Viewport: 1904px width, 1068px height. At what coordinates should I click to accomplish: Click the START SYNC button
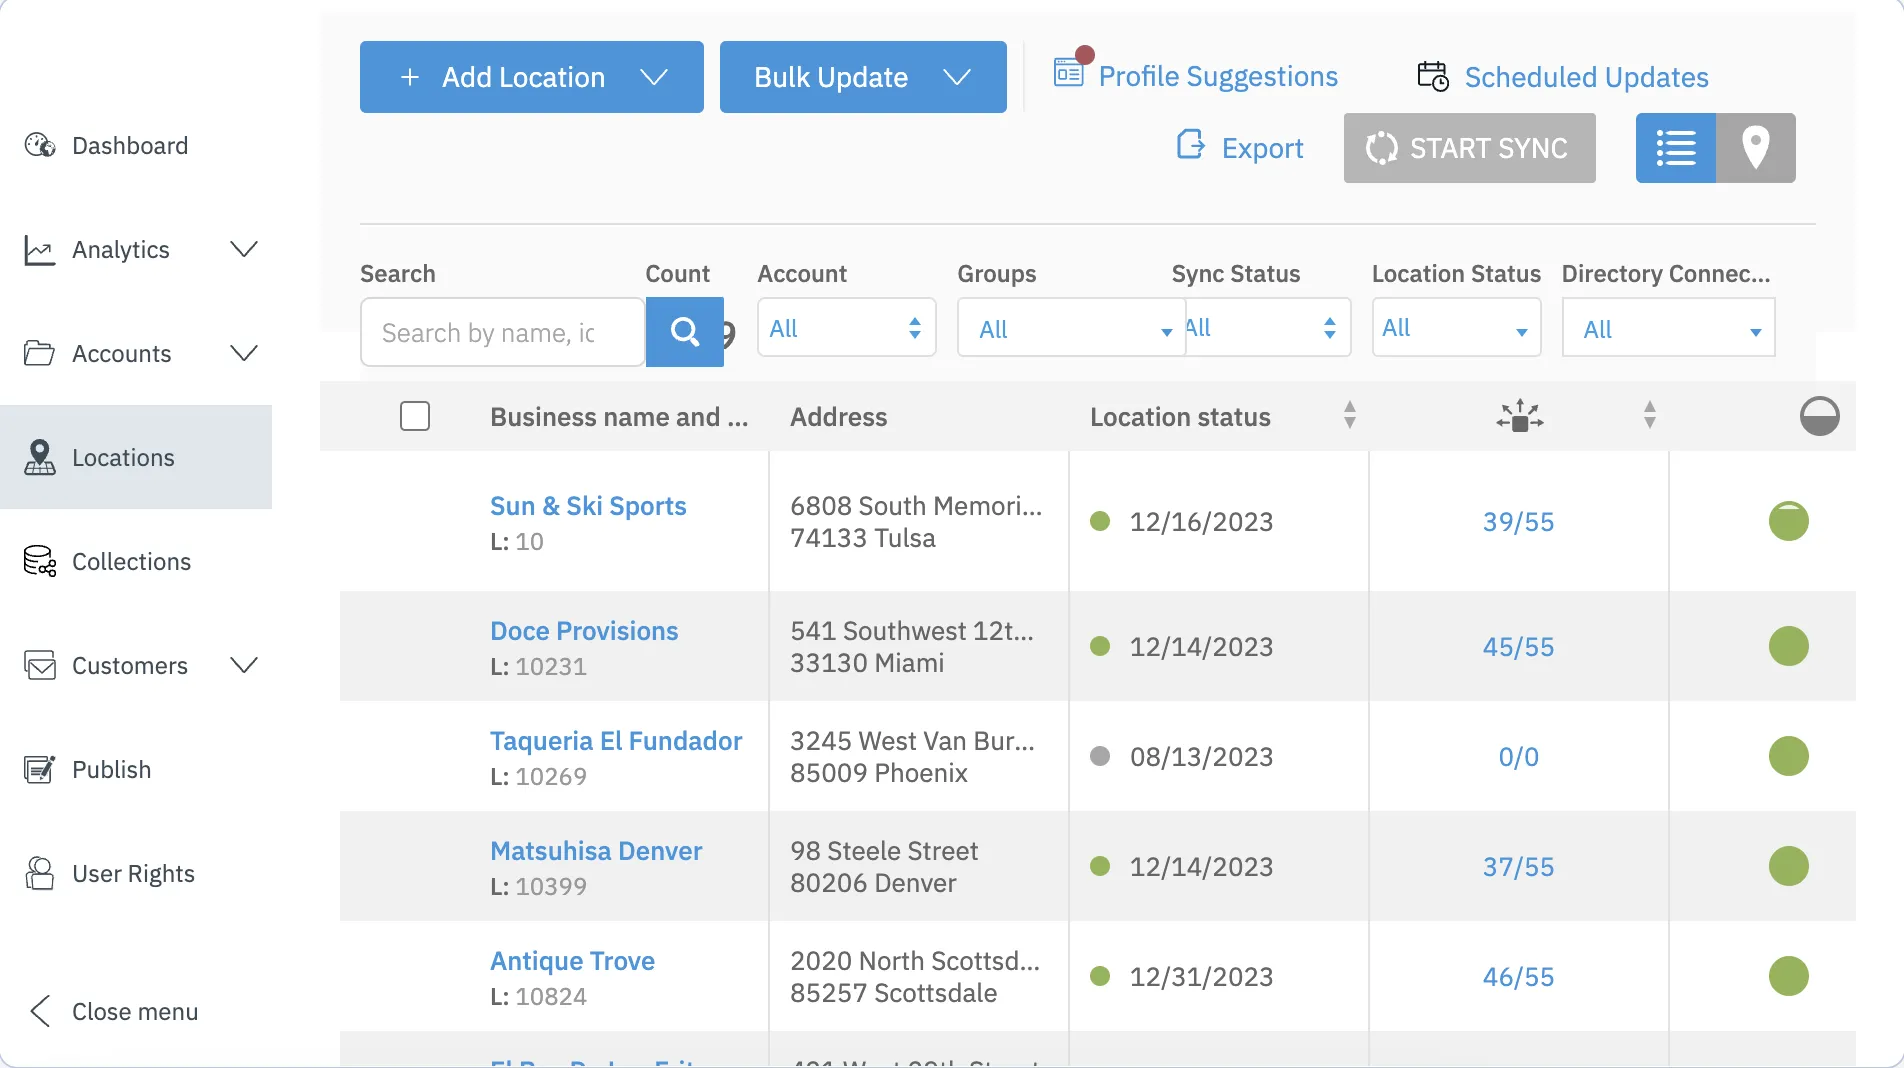(x=1470, y=148)
